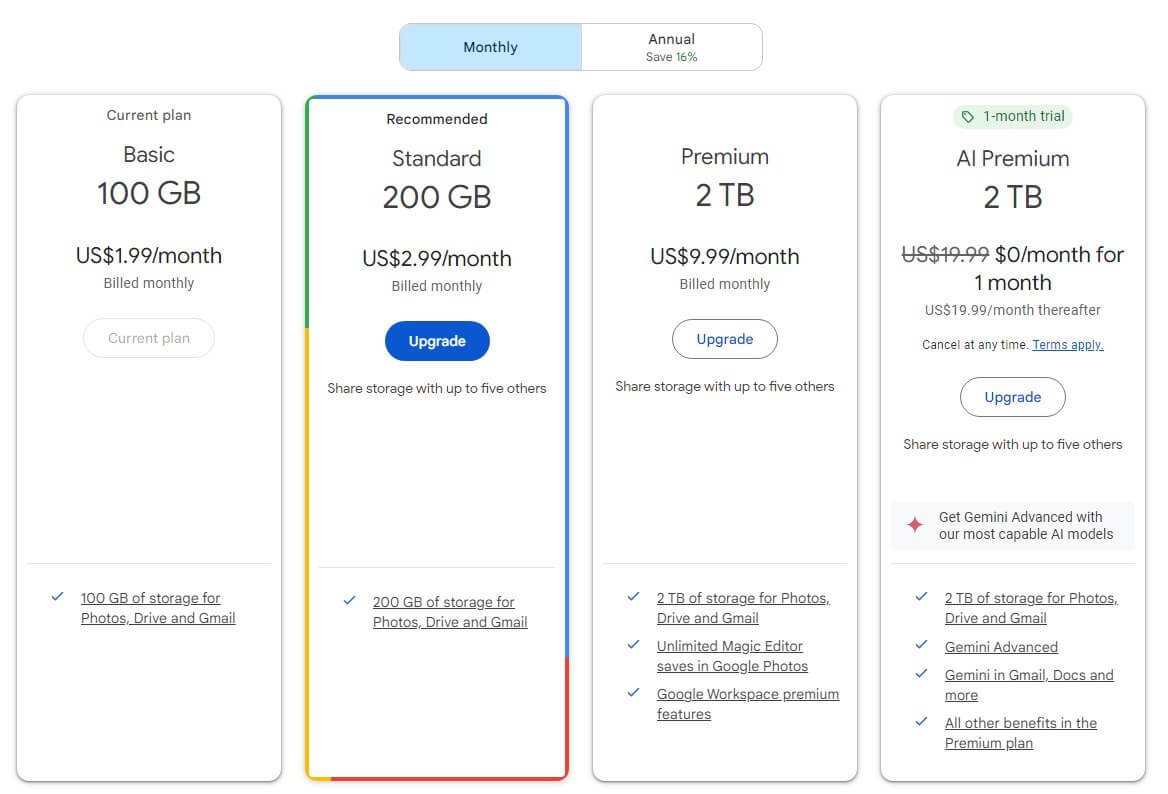This screenshot has width=1168, height=794.
Task: Click the Gemini sparkle star icon
Action: click(x=914, y=525)
